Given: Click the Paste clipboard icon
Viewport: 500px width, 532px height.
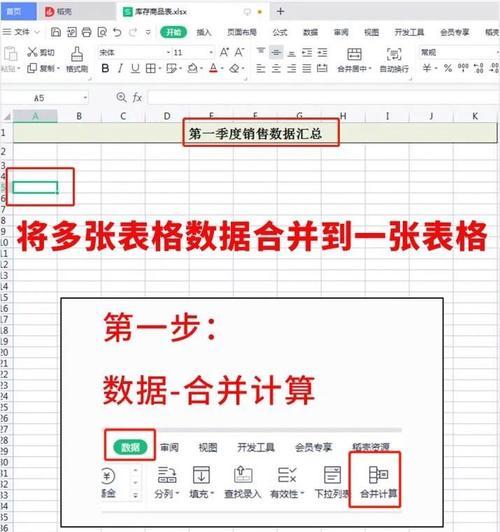Looking at the screenshot, I should (11, 54).
